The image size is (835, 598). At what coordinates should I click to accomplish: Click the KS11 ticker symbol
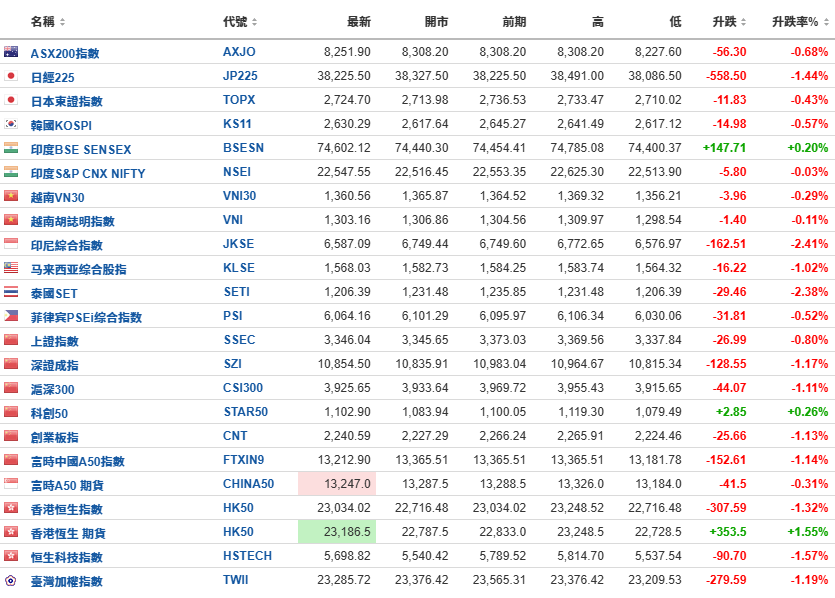pyautogui.click(x=237, y=124)
